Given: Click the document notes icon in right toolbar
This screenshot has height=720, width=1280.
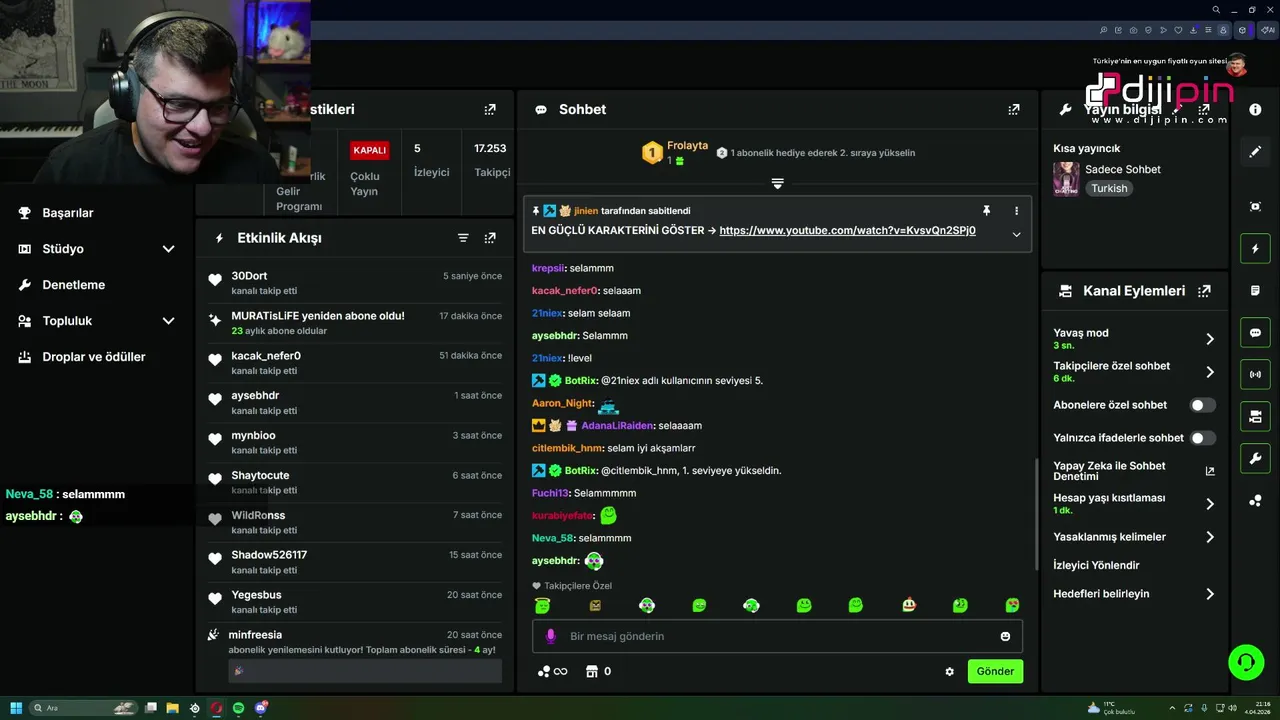Looking at the screenshot, I should [x=1255, y=290].
